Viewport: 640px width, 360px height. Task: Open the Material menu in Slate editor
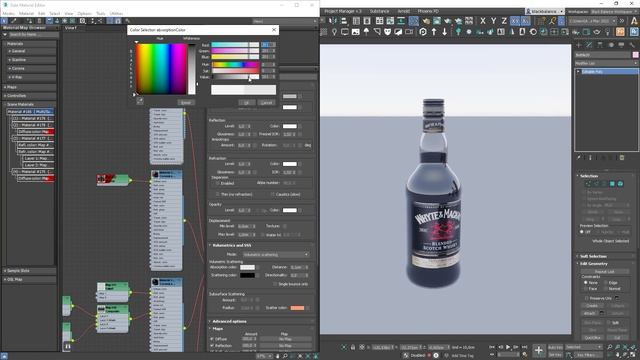pyautogui.click(x=27, y=13)
